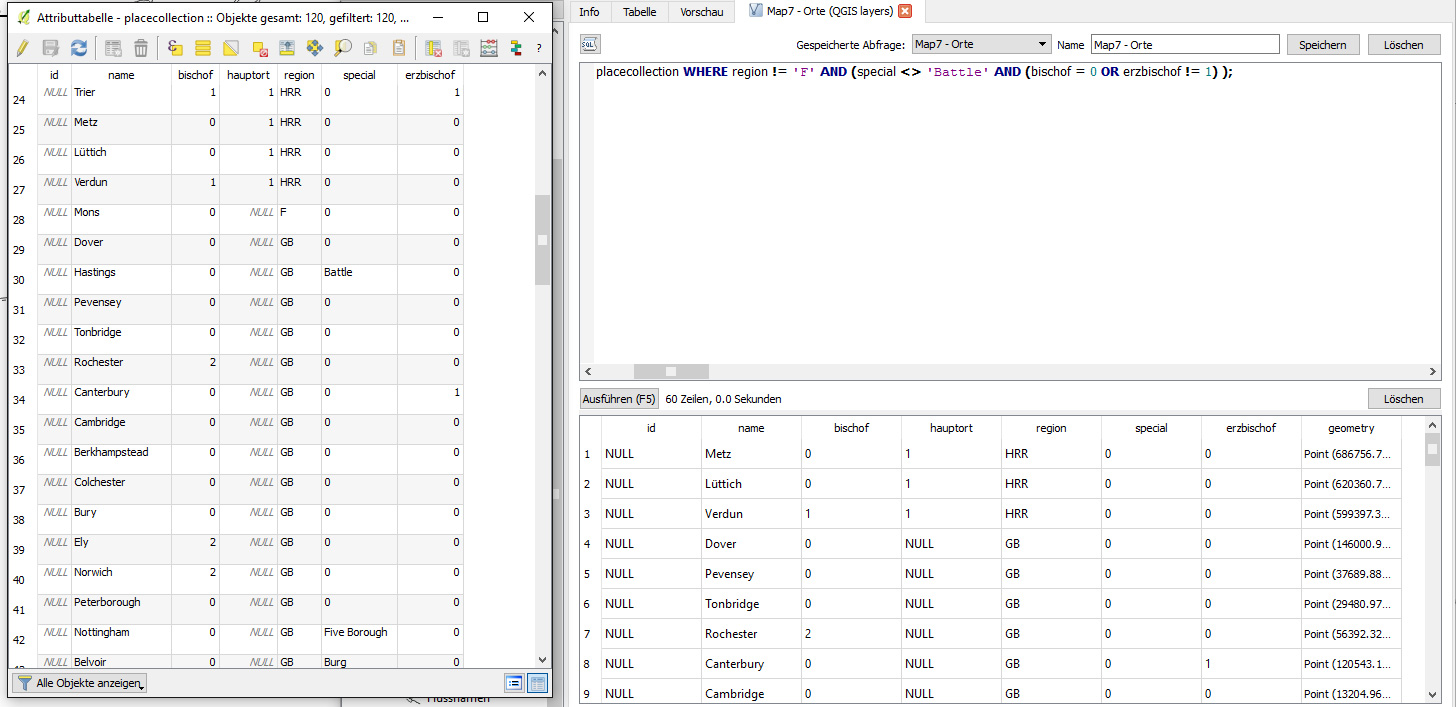
Task: Paste features from clipboard icon
Action: pyautogui.click(x=399, y=48)
